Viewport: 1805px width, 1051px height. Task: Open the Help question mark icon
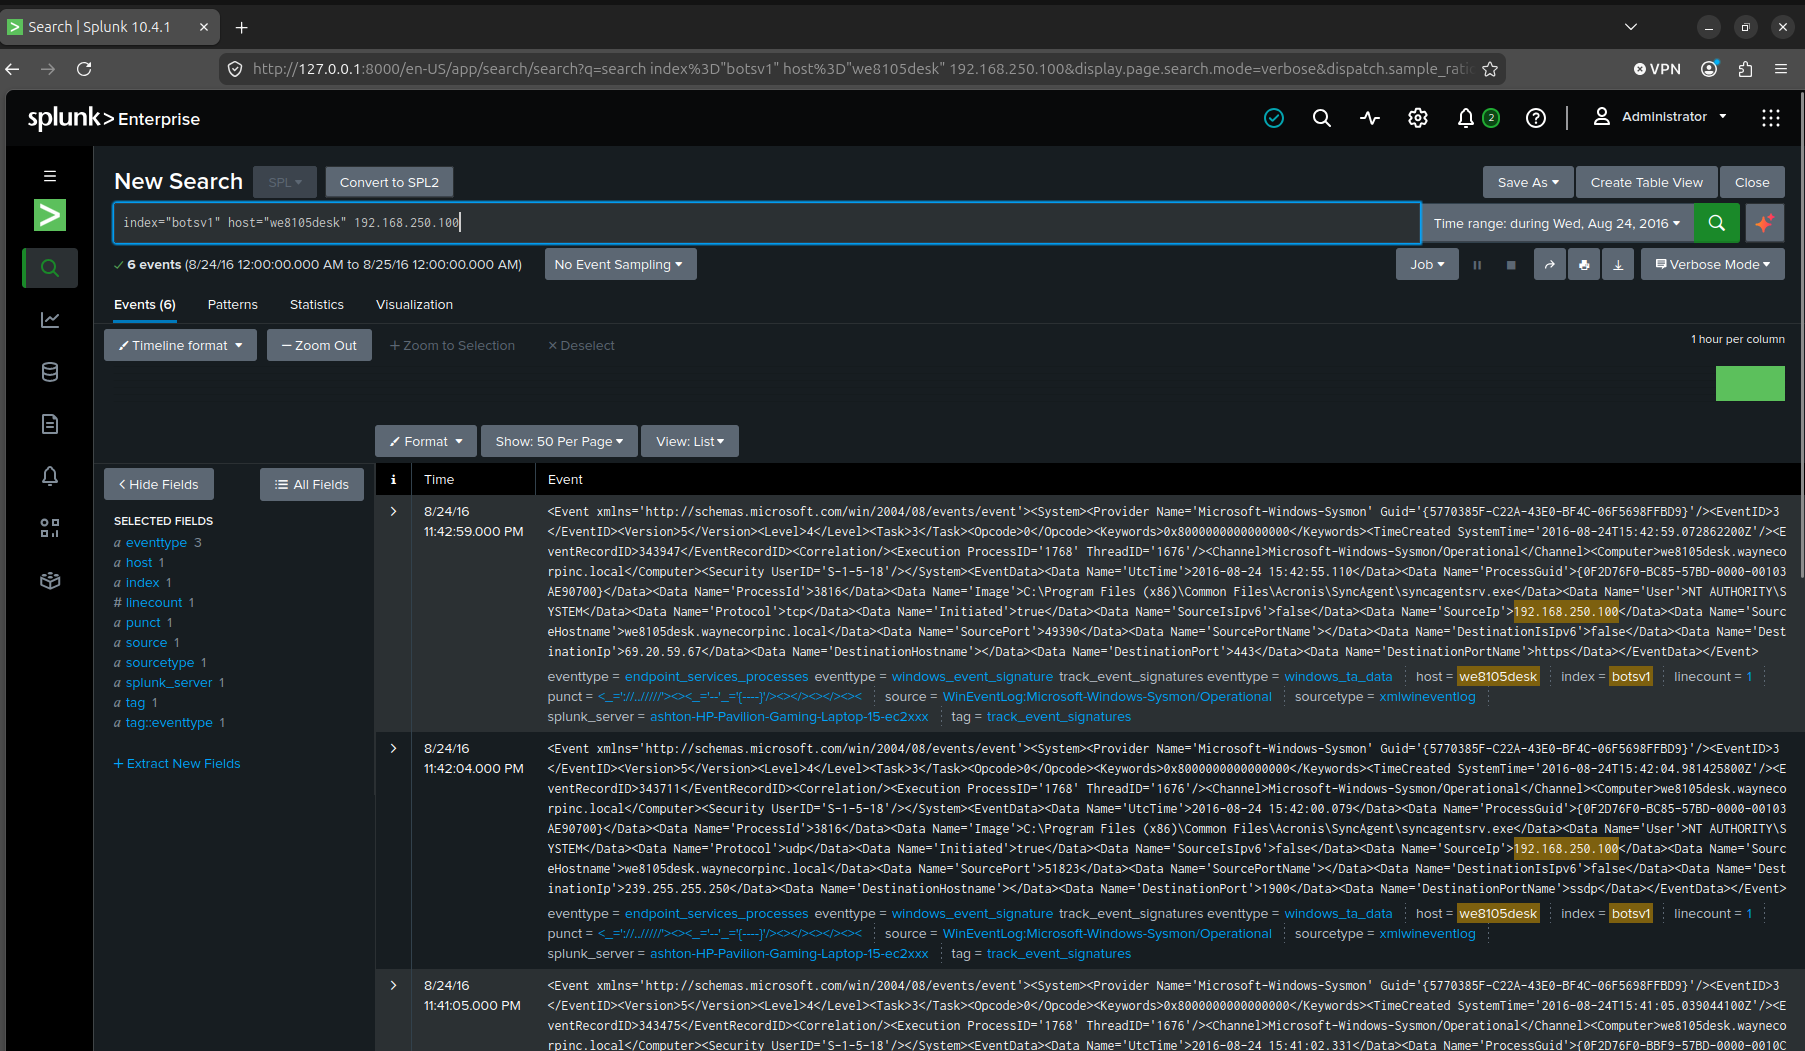click(1536, 118)
